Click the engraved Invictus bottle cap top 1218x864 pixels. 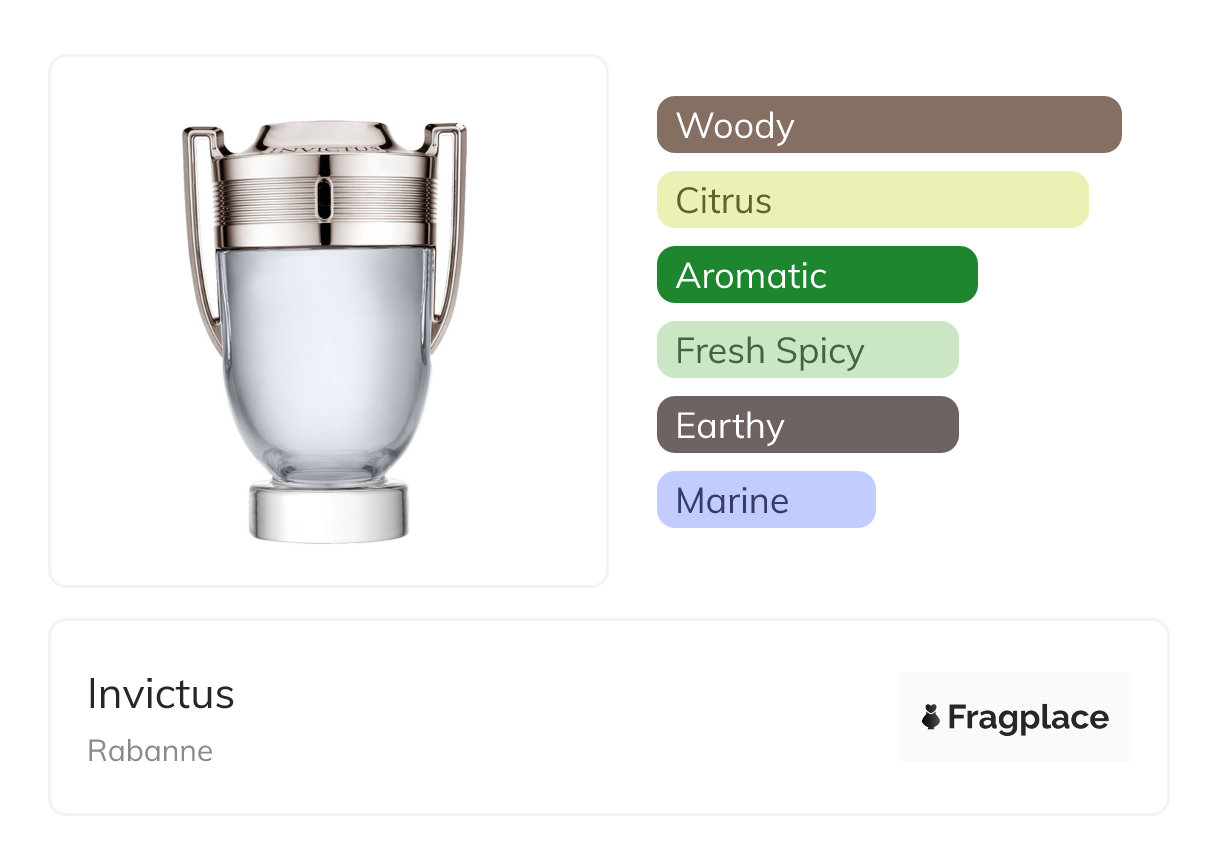pyautogui.click(x=324, y=139)
